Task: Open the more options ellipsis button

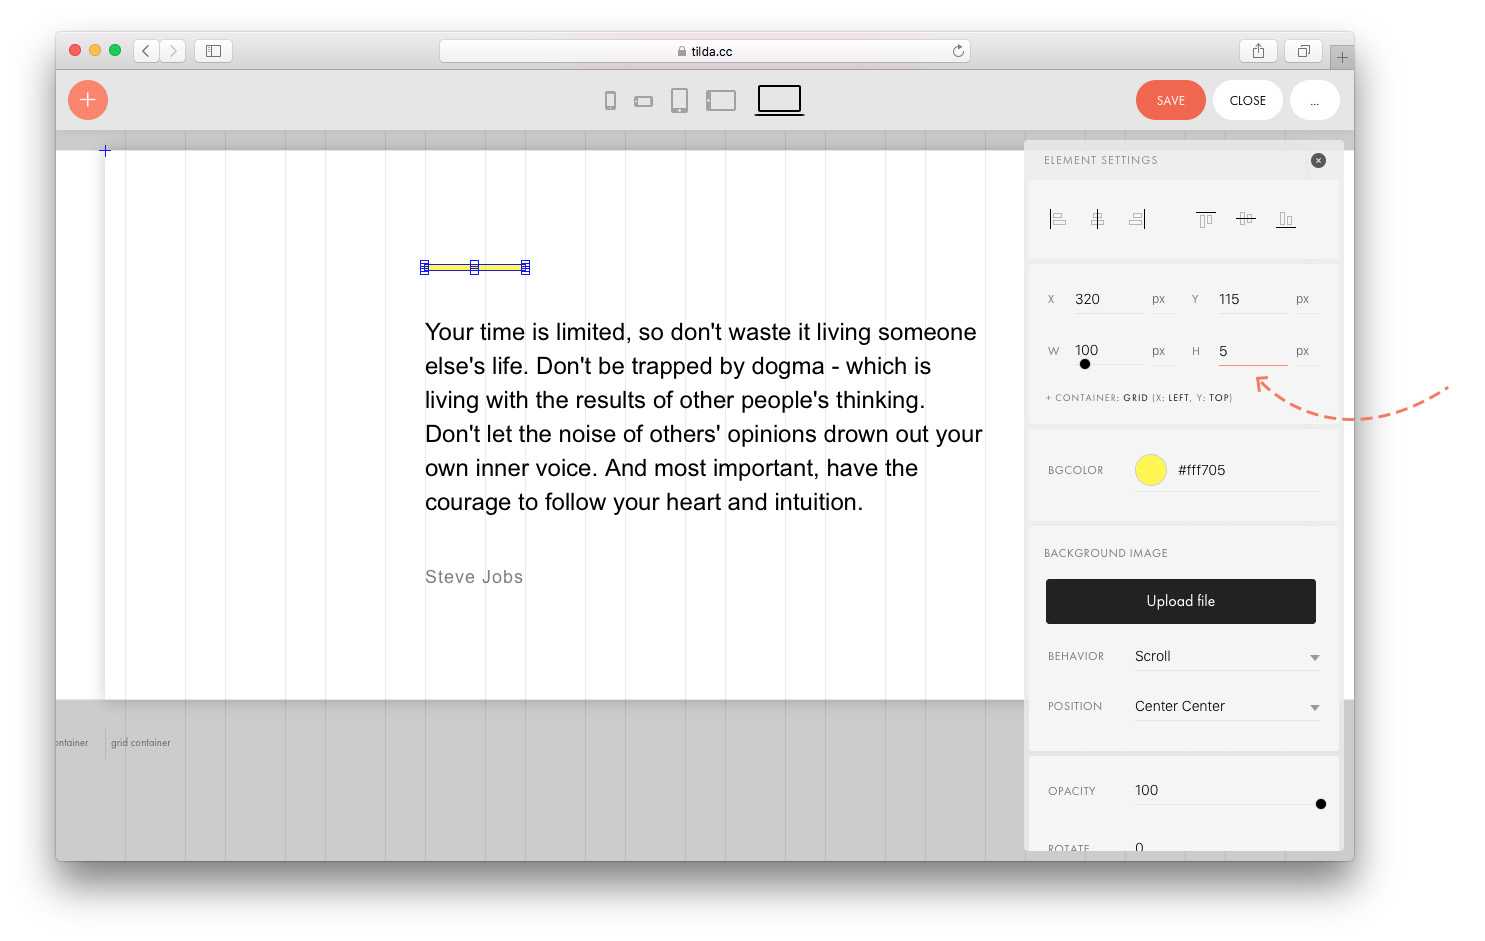Action: 1314,100
